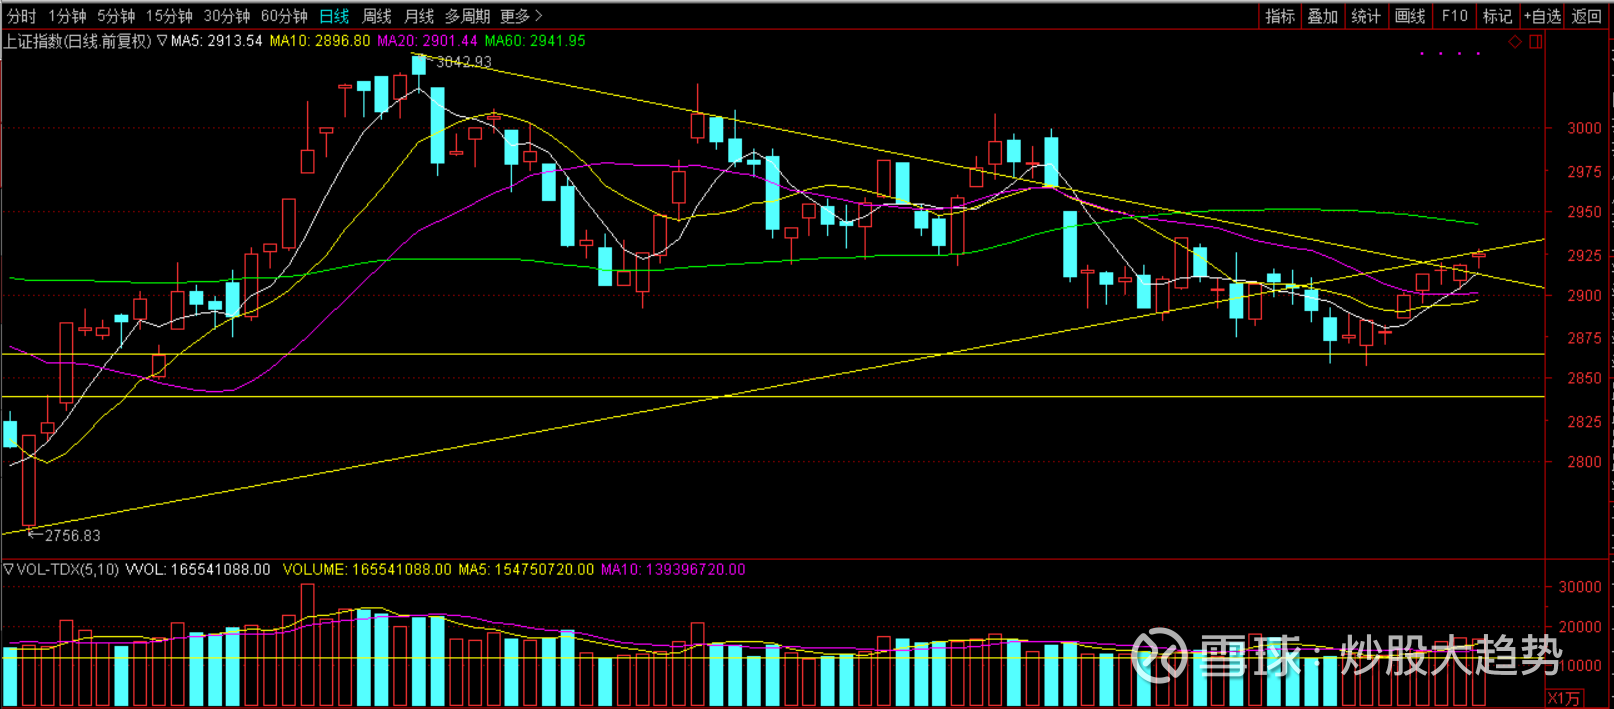Click the VOLUME: 165541088.00 value
Image resolution: width=1614 pixels, height=709 pixels.
pos(367,569)
